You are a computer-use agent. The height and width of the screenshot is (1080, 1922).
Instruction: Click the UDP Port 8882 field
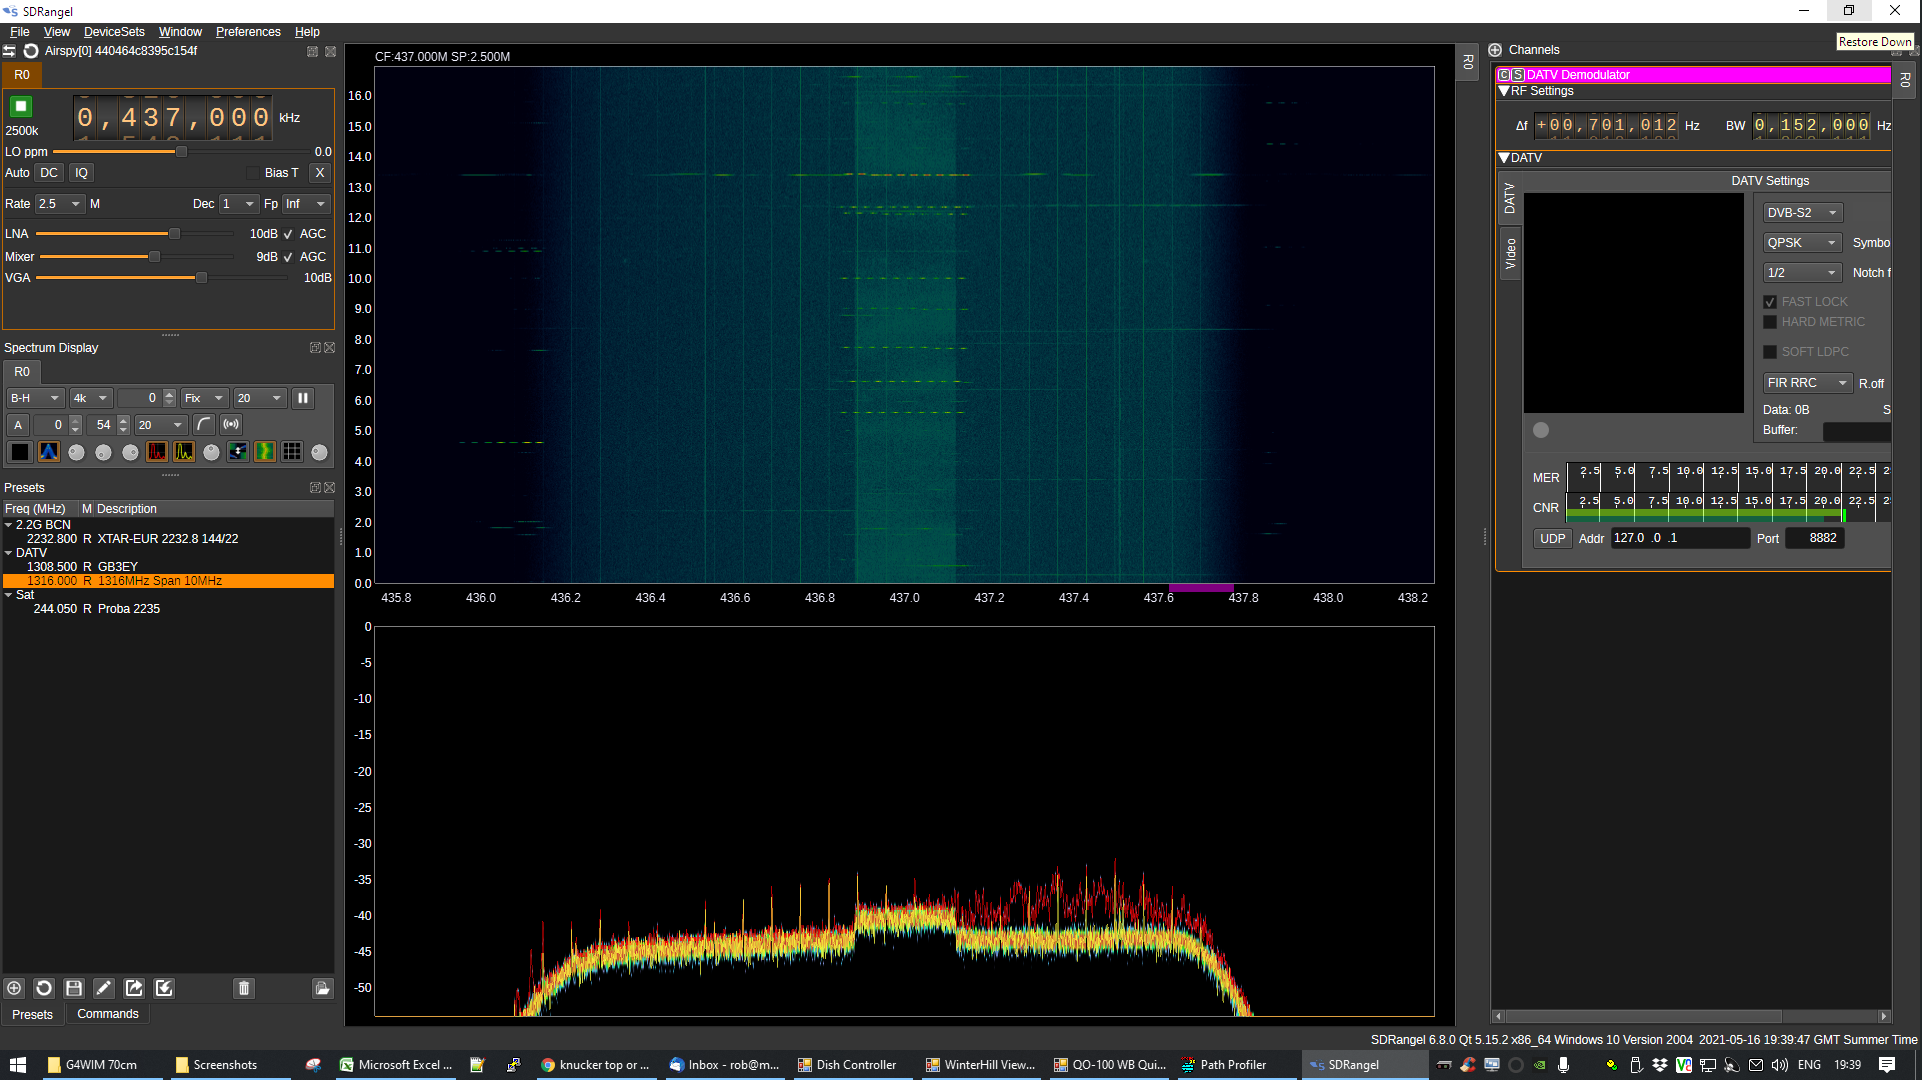[1814, 538]
